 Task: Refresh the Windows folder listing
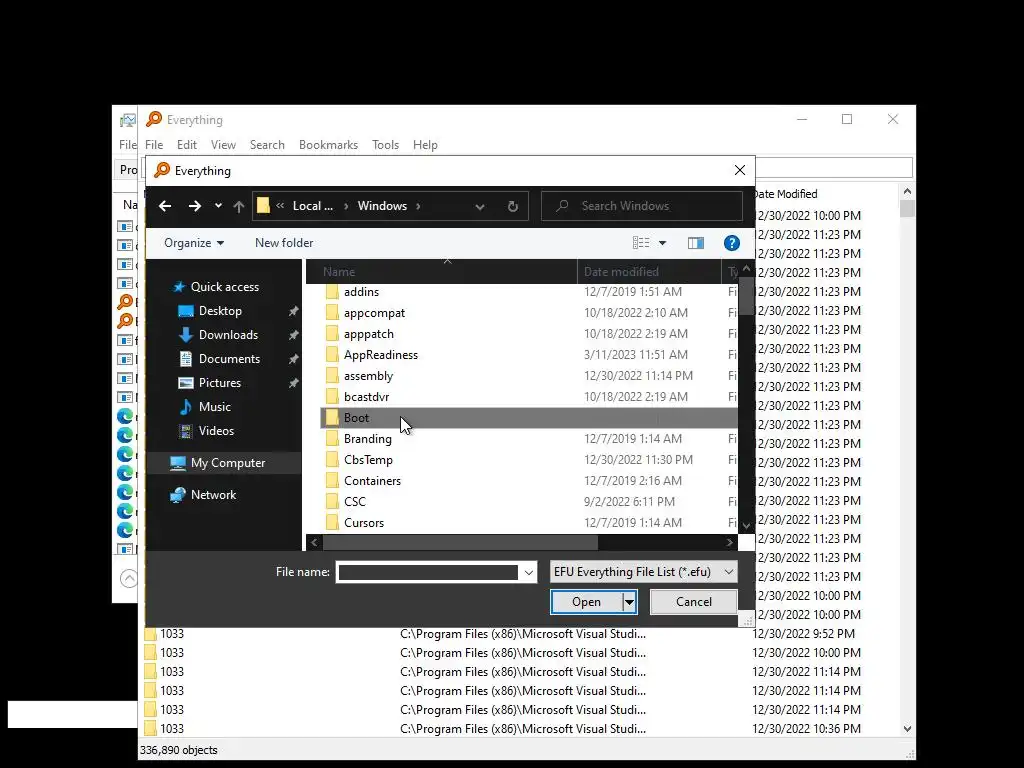[x=513, y=206]
